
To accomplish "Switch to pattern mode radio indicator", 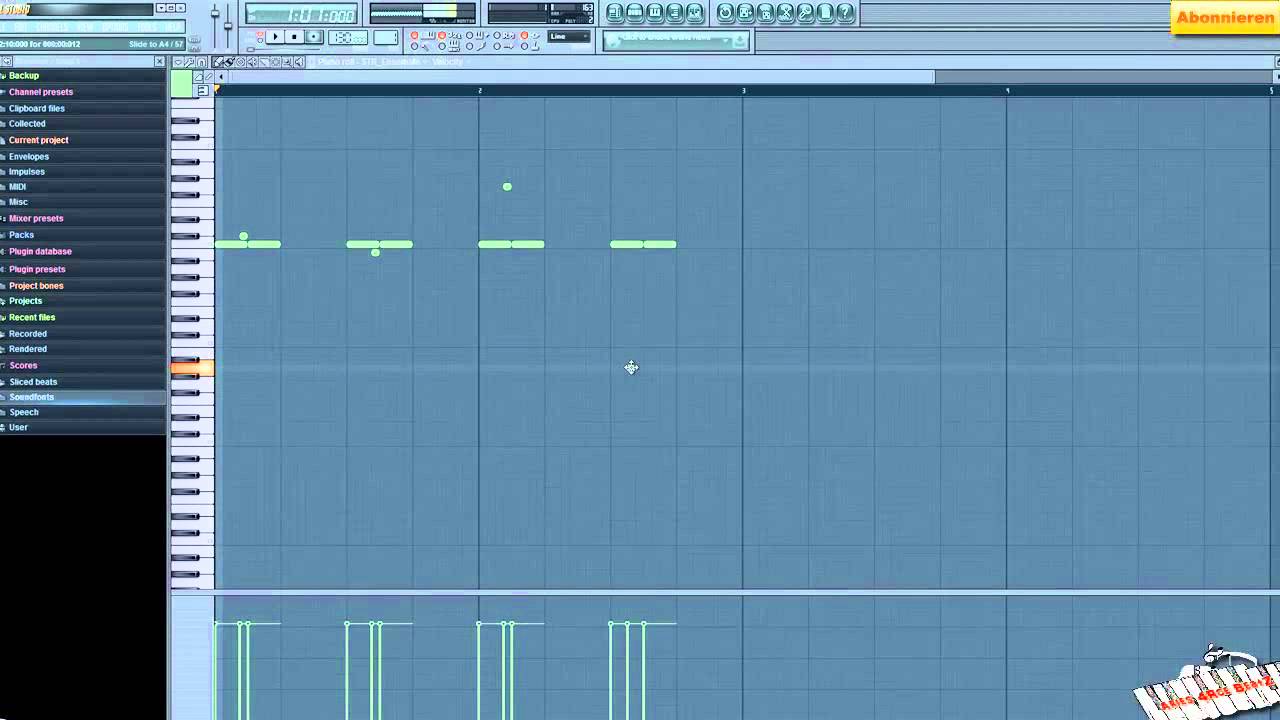I will coord(260,33).
